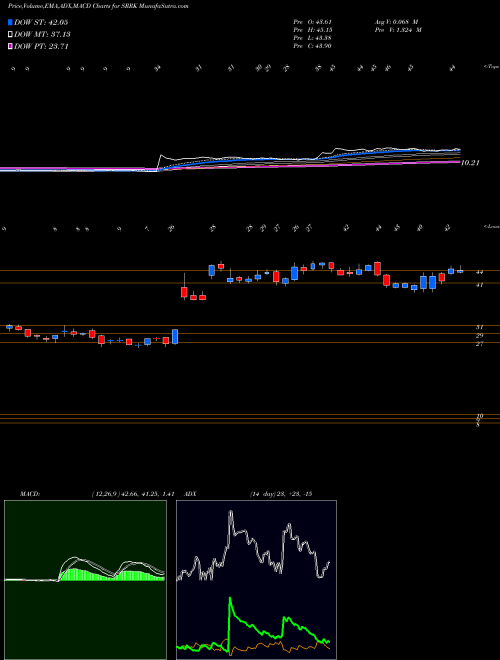Click the 'Pre C: 43.90' value
This screenshot has height=660, width=500.
(313, 46)
